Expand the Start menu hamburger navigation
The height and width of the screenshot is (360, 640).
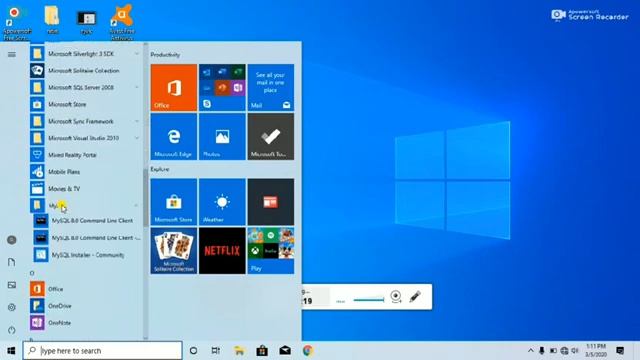coord(11,54)
